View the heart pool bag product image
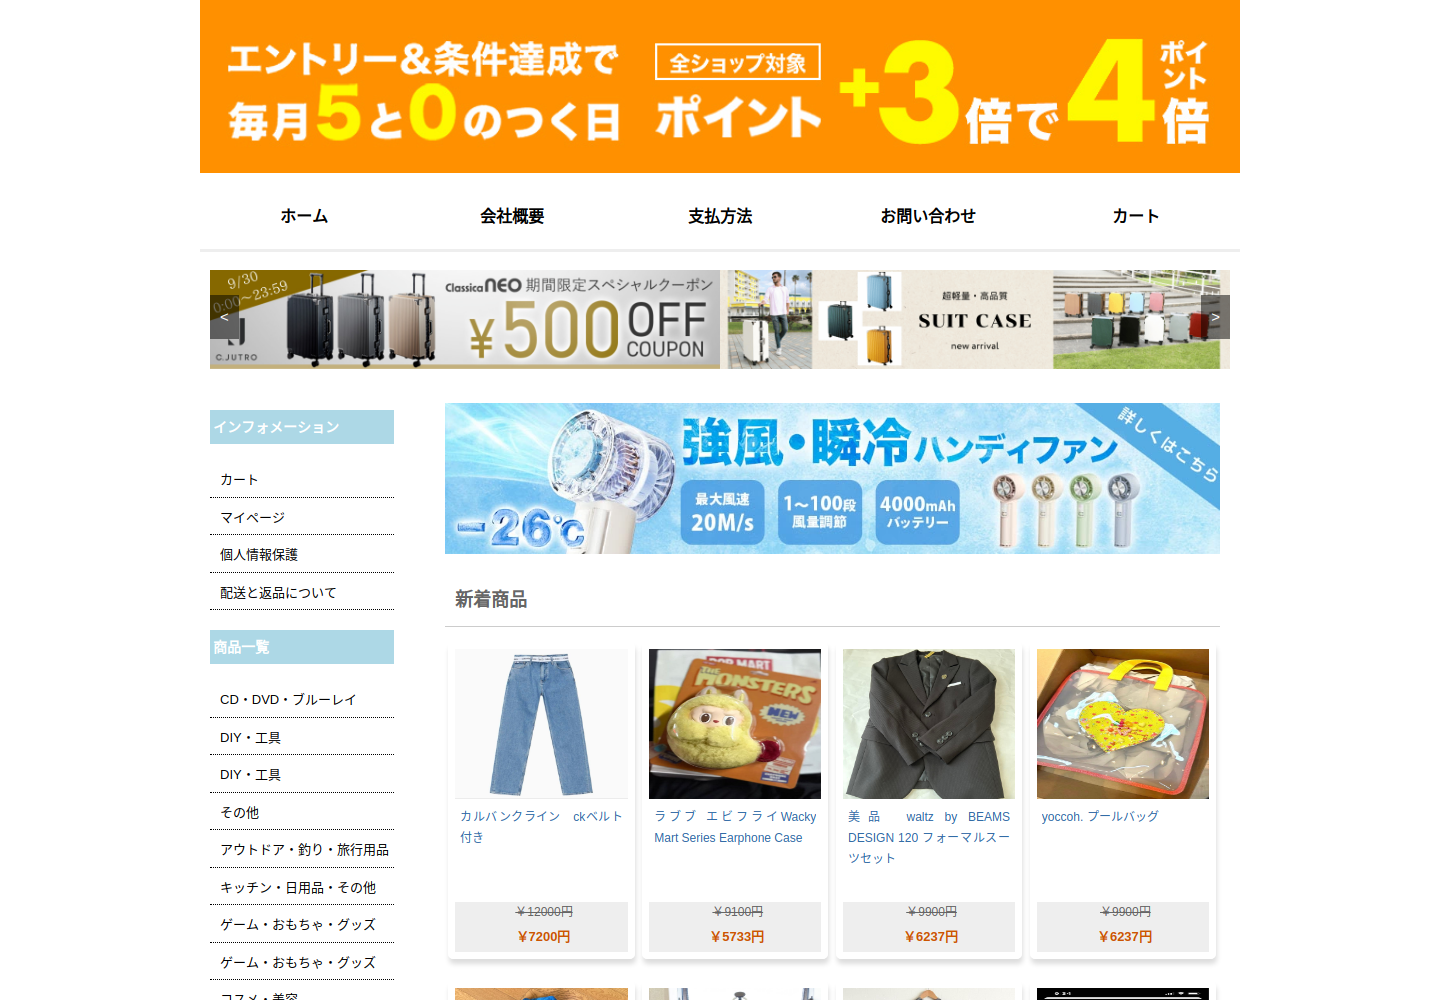Screen dimensions: 1440x1000 point(1123,724)
